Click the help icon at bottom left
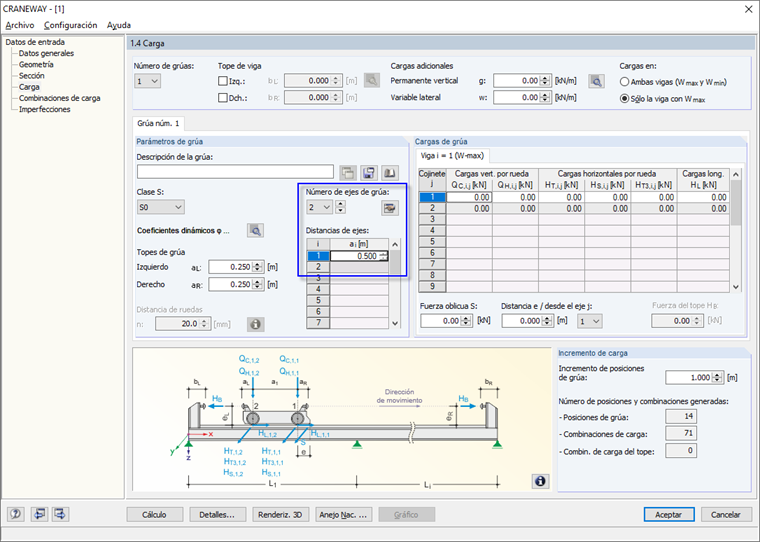760x542 pixels. click(x=16, y=514)
